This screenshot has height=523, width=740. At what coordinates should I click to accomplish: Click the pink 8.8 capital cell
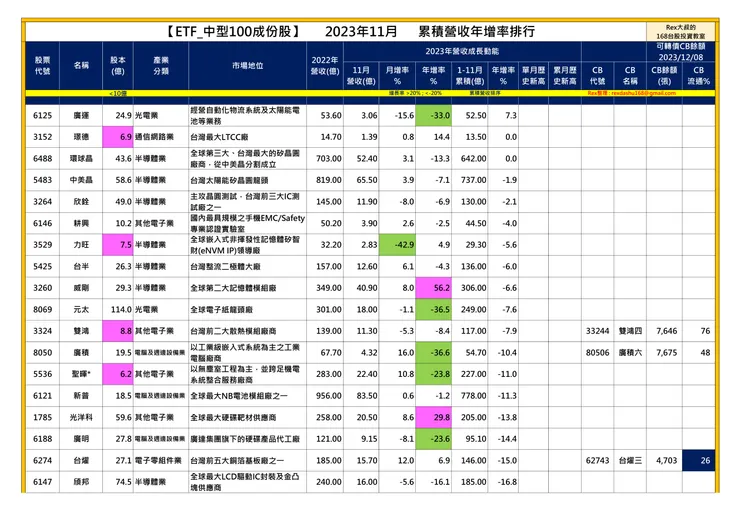[118, 331]
